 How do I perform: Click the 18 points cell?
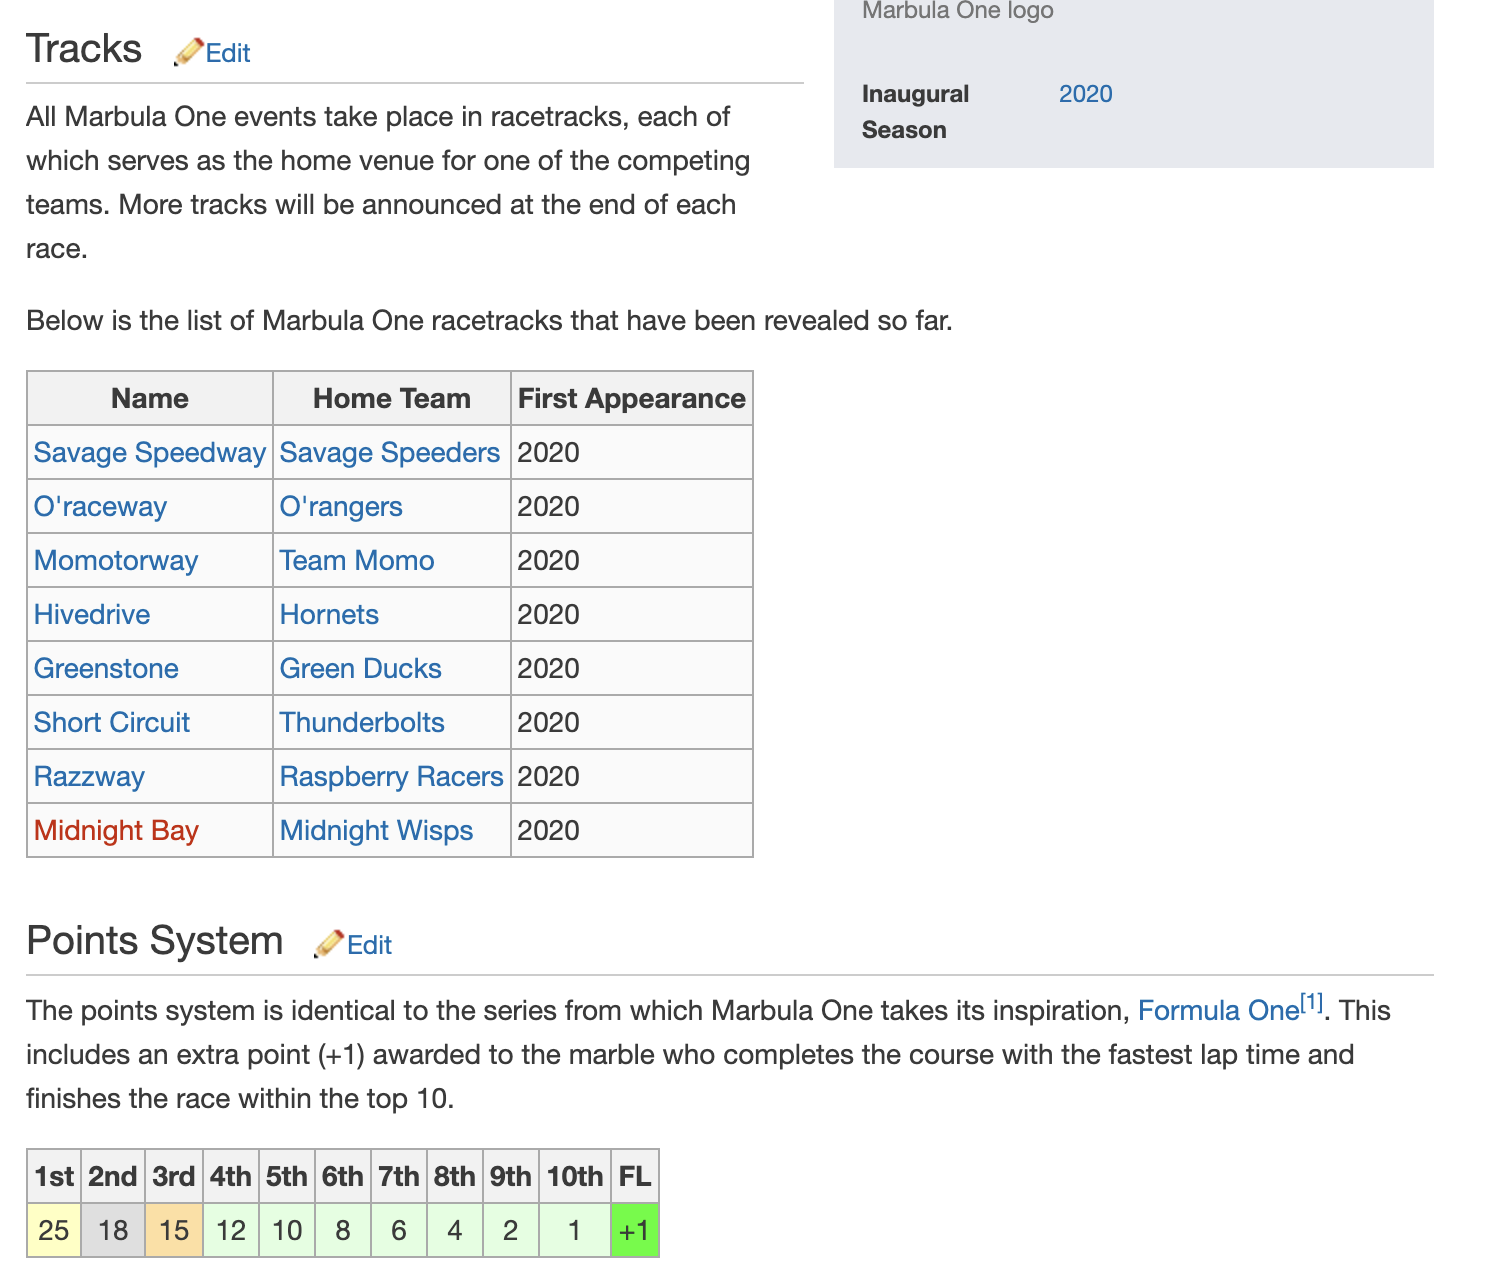[x=113, y=1230]
